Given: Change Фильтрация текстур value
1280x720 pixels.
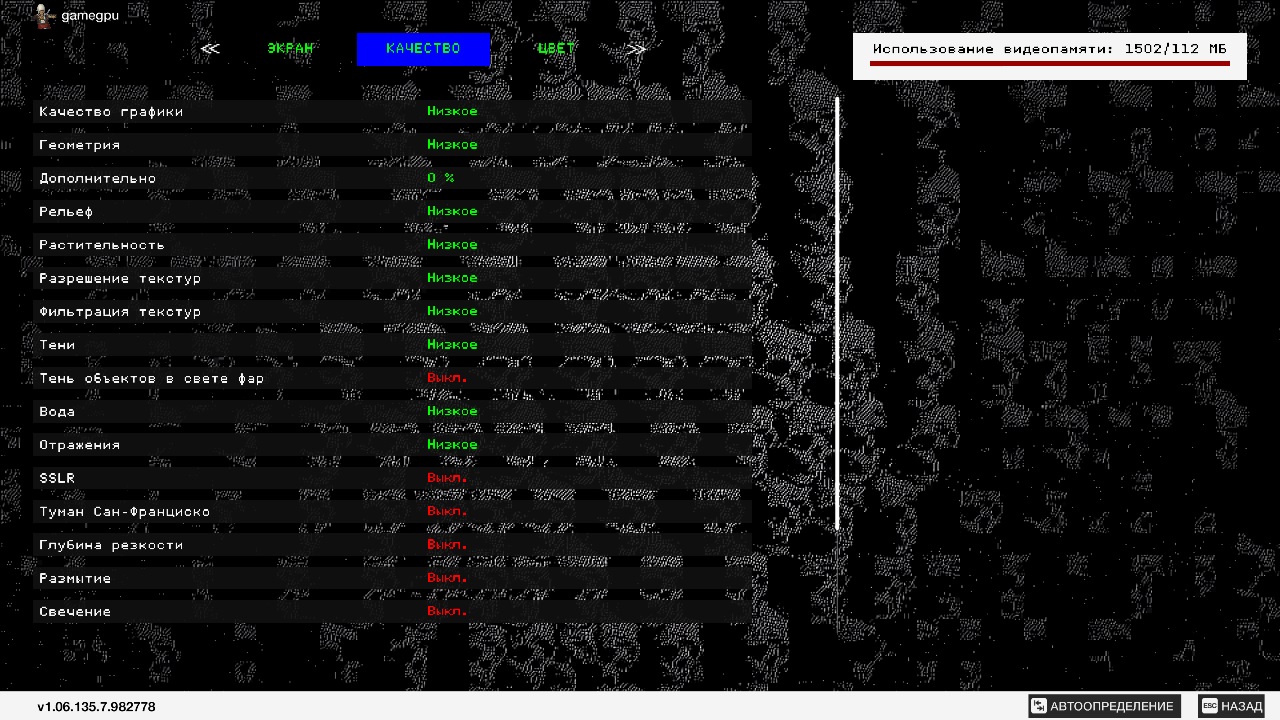Looking at the screenshot, I should (452, 311).
